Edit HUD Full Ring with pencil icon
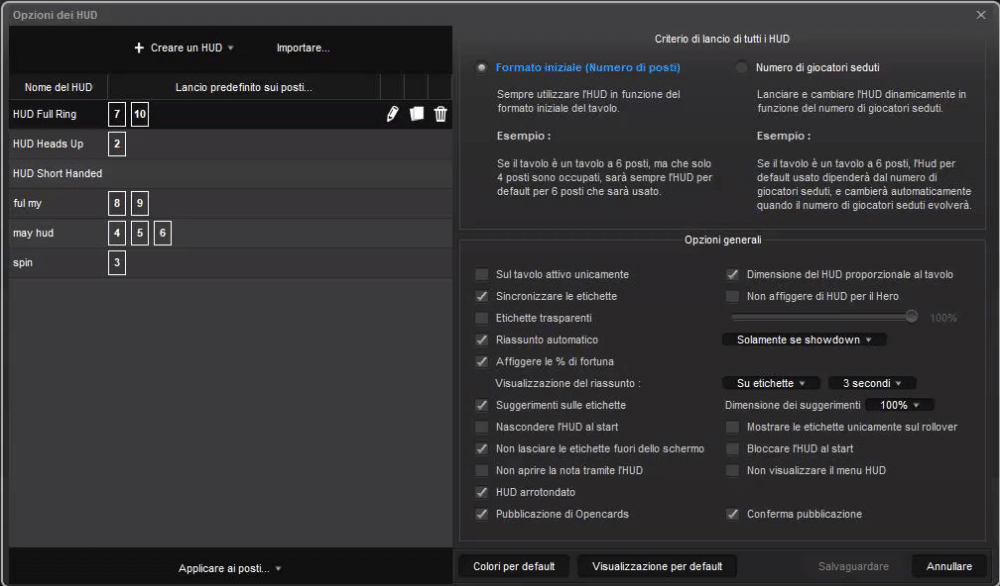Screen dimensions: 1000x586 392,114
